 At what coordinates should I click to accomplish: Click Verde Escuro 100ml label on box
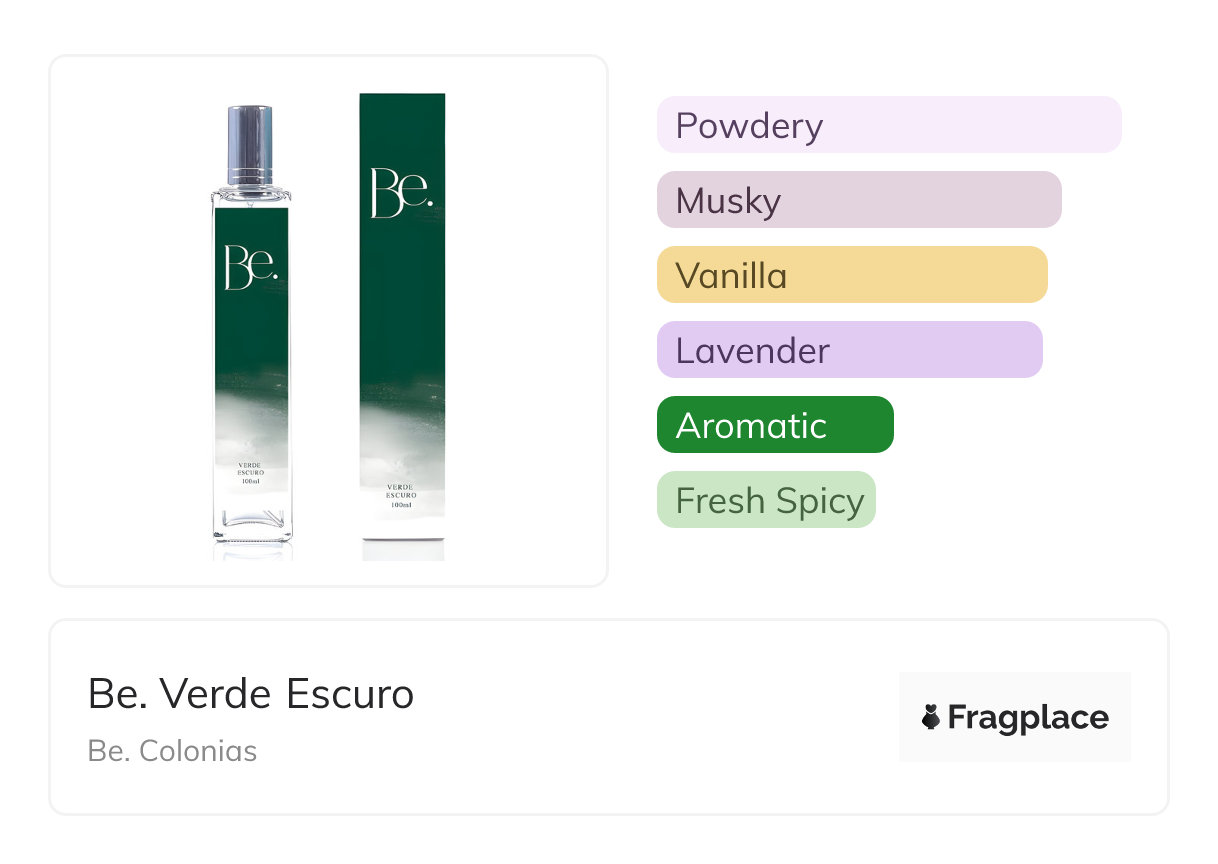tap(402, 496)
